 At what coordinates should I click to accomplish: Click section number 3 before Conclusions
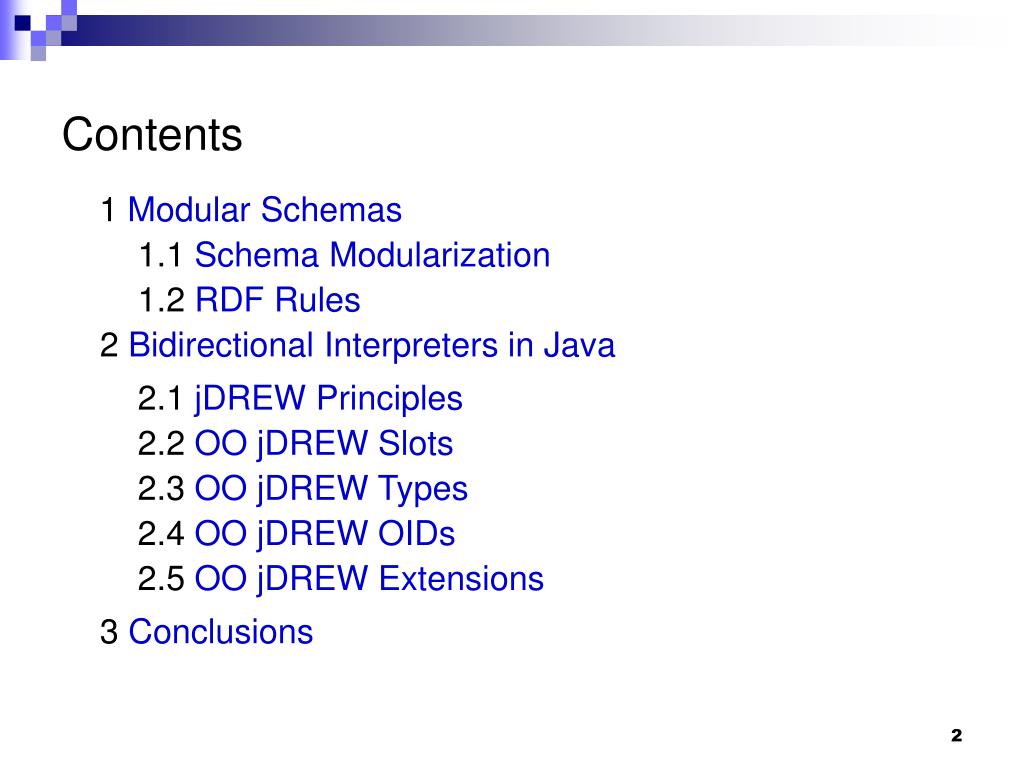pyautogui.click(x=109, y=632)
